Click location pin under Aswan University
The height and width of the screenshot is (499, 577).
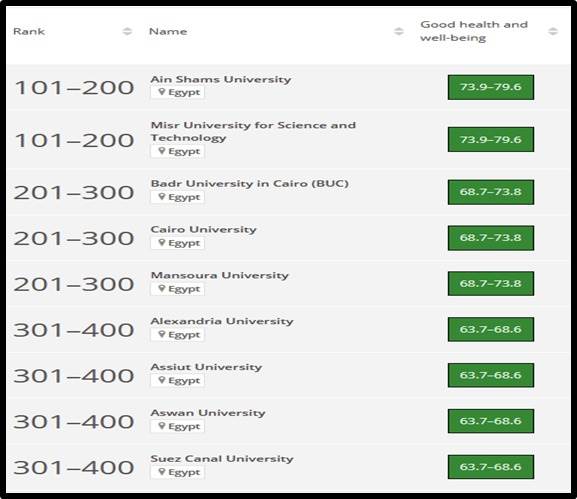coord(162,426)
